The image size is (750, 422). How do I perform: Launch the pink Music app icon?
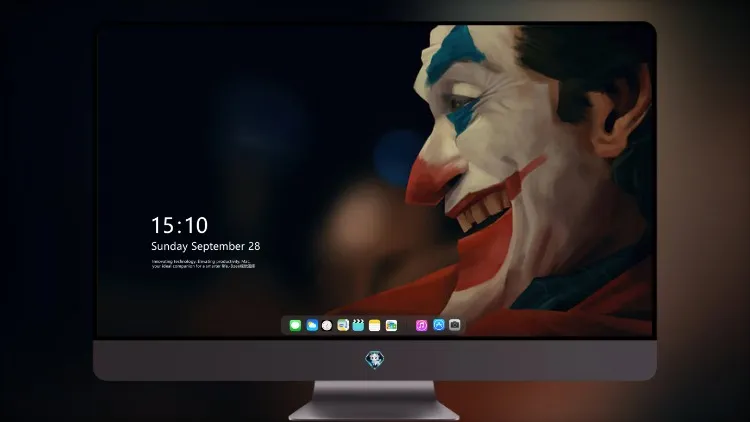pyautogui.click(x=421, y=325)
